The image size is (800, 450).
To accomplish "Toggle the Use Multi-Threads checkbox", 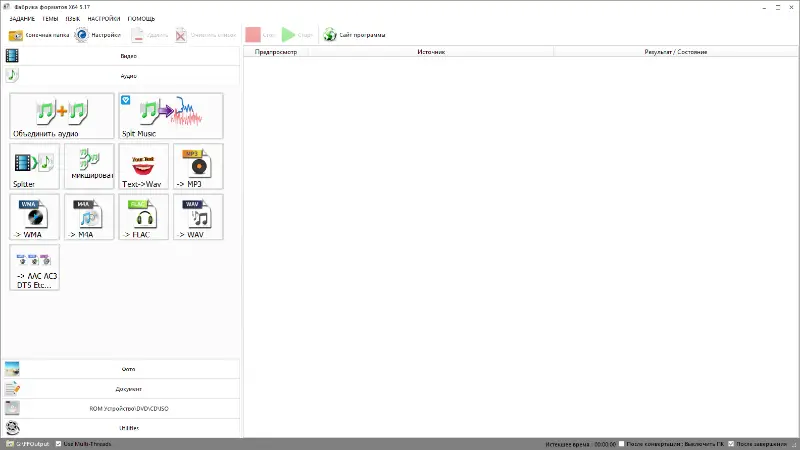I will click(x=58, y=444).
